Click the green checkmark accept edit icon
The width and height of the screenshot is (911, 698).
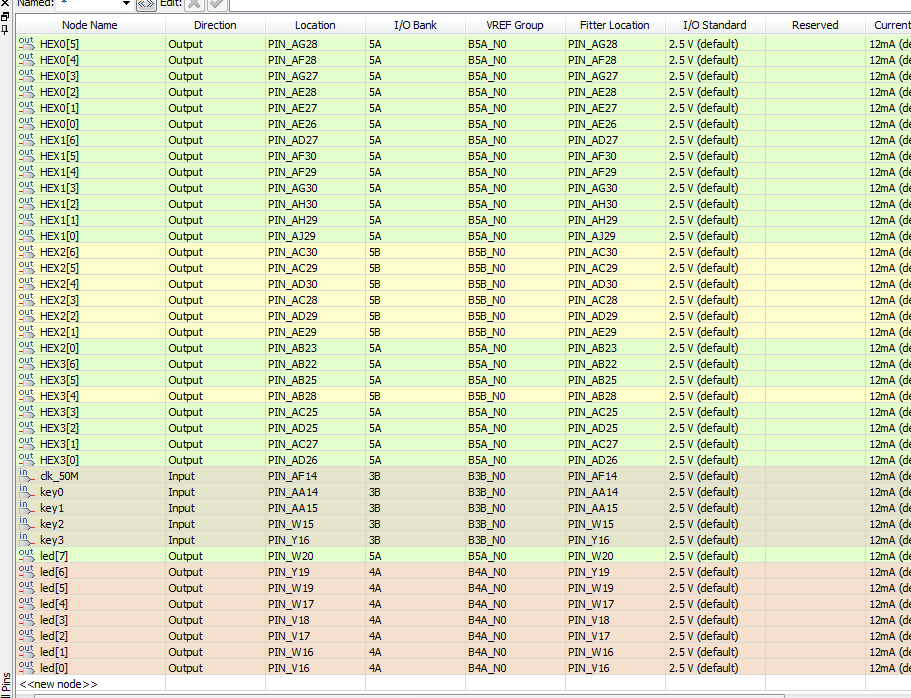pyautogui.click(x=217, y=4)
